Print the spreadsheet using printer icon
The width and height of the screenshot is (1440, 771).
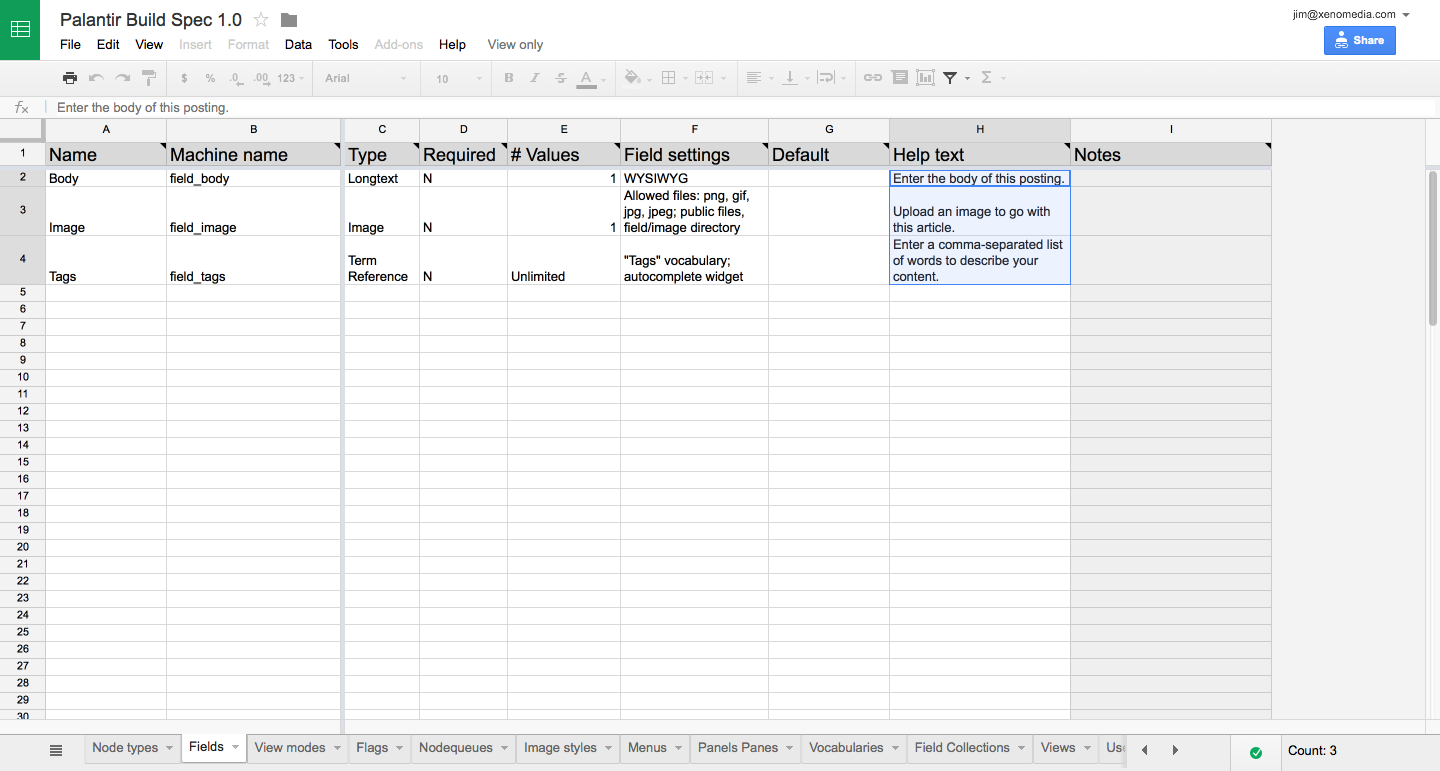pyautogui.click(x=69, y=78)
